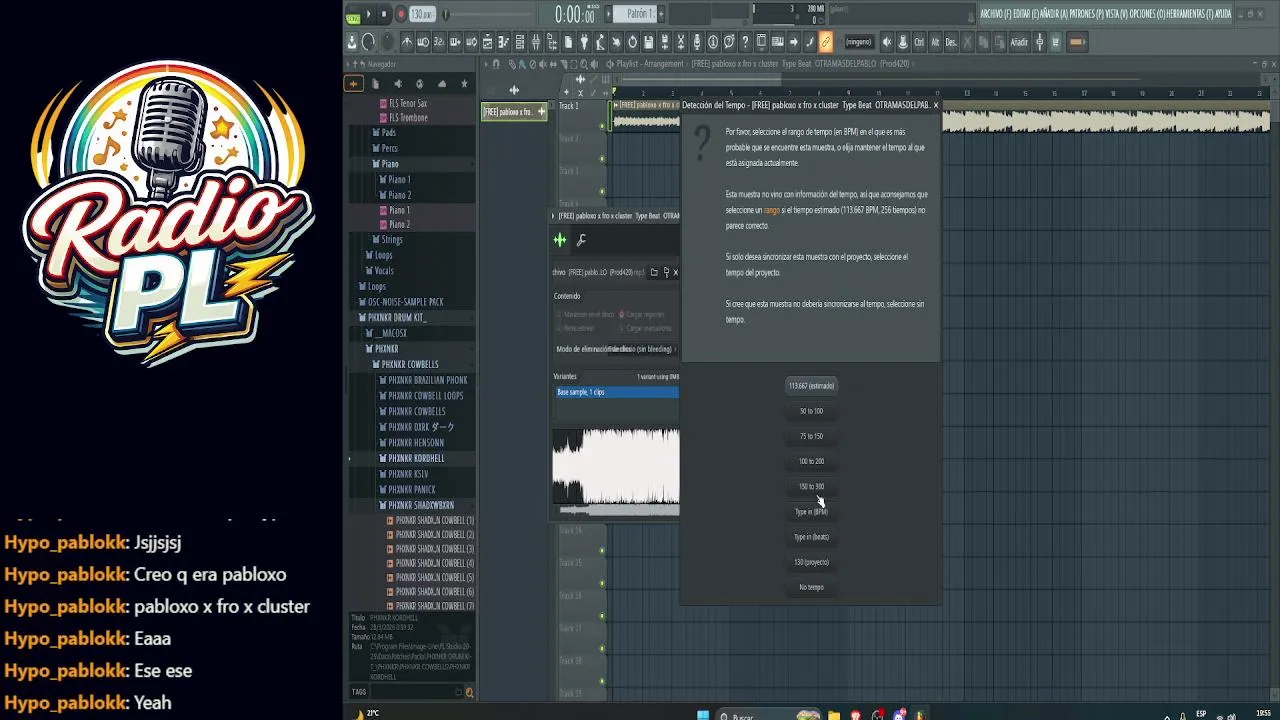Viewport: 1280px width, 720px height.
Task: Click the song position slider in transport
Action: (x=487, y=14)
